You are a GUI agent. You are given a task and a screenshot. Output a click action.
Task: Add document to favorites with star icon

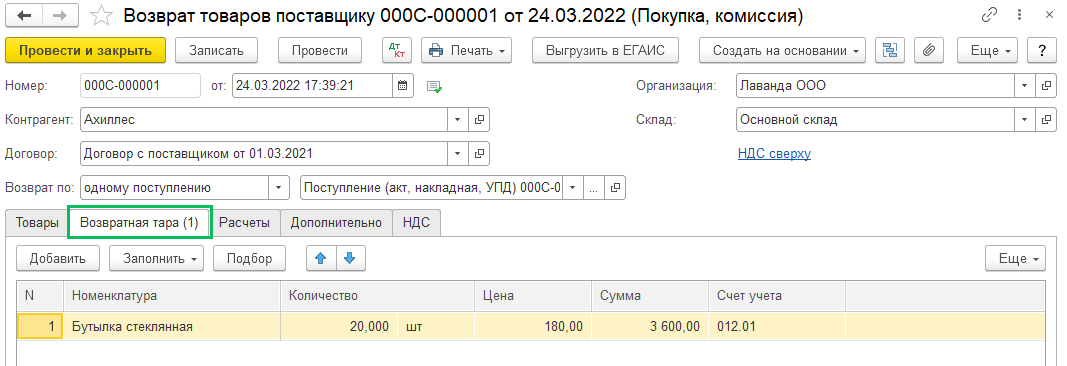click(x=102, y=16)
